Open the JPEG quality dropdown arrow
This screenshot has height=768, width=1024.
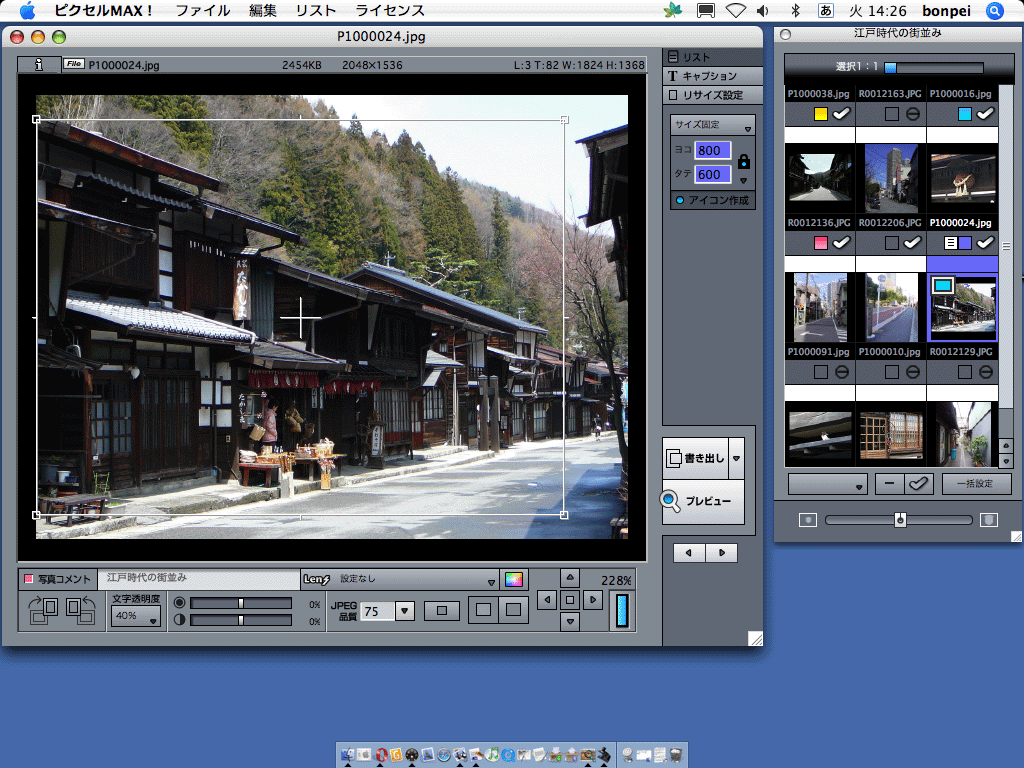click(x=405, y=611)
